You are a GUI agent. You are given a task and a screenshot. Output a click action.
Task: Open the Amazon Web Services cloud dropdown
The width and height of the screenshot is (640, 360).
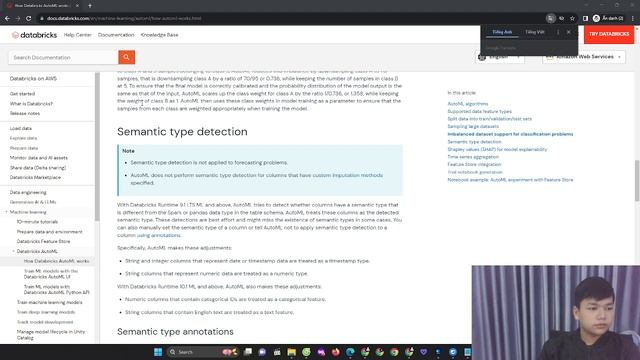(x=584, y=57)
